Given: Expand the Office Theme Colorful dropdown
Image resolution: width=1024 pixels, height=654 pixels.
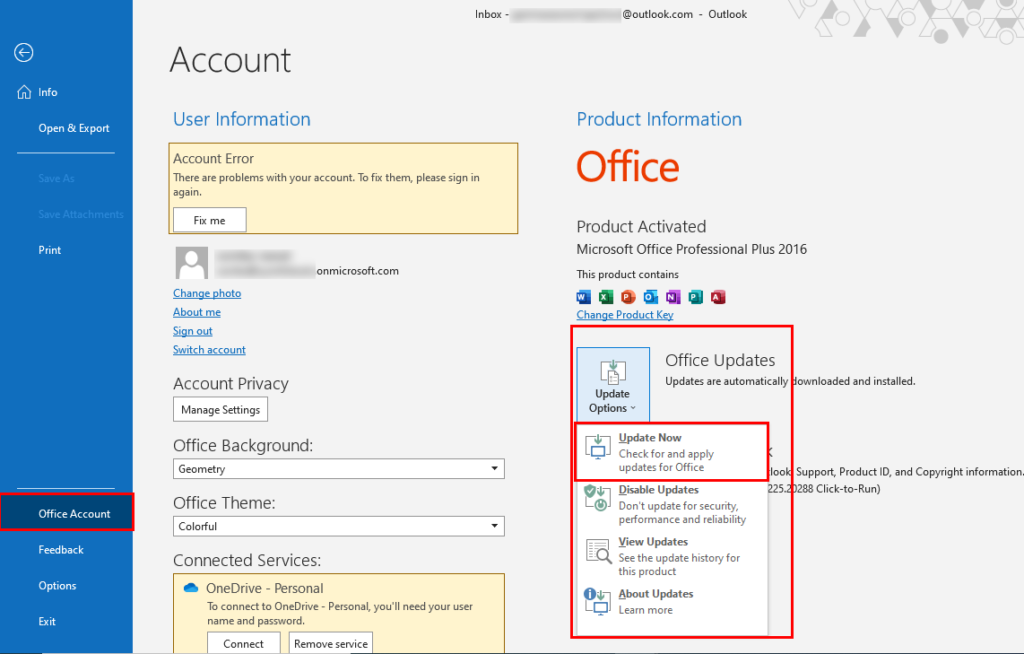Looking at the screenshot, I should (338, 526).
